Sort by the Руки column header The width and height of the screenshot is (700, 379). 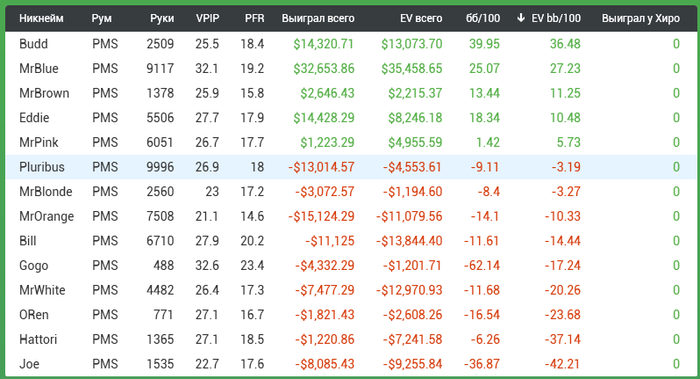coord(162,18)
